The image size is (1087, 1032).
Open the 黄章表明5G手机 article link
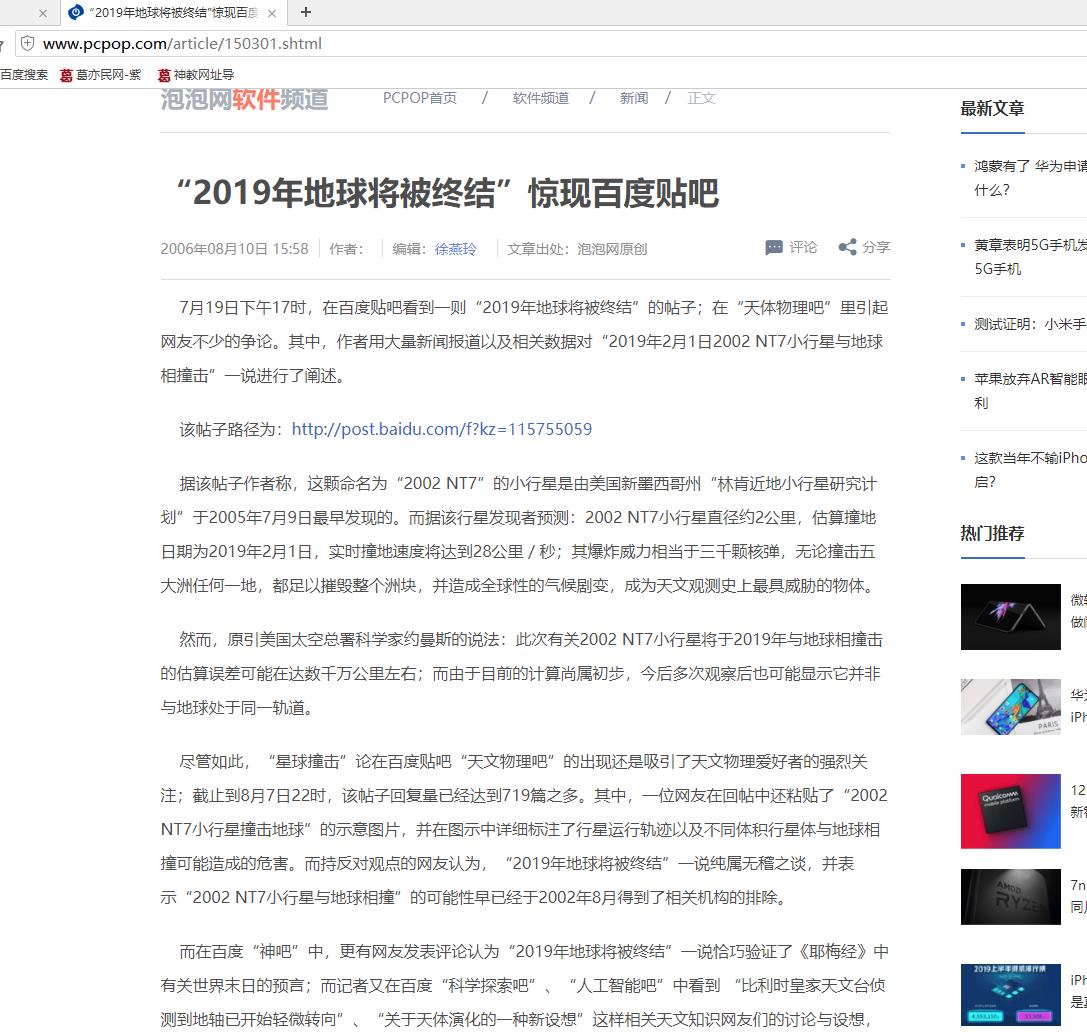click(x=1030, y=244)
